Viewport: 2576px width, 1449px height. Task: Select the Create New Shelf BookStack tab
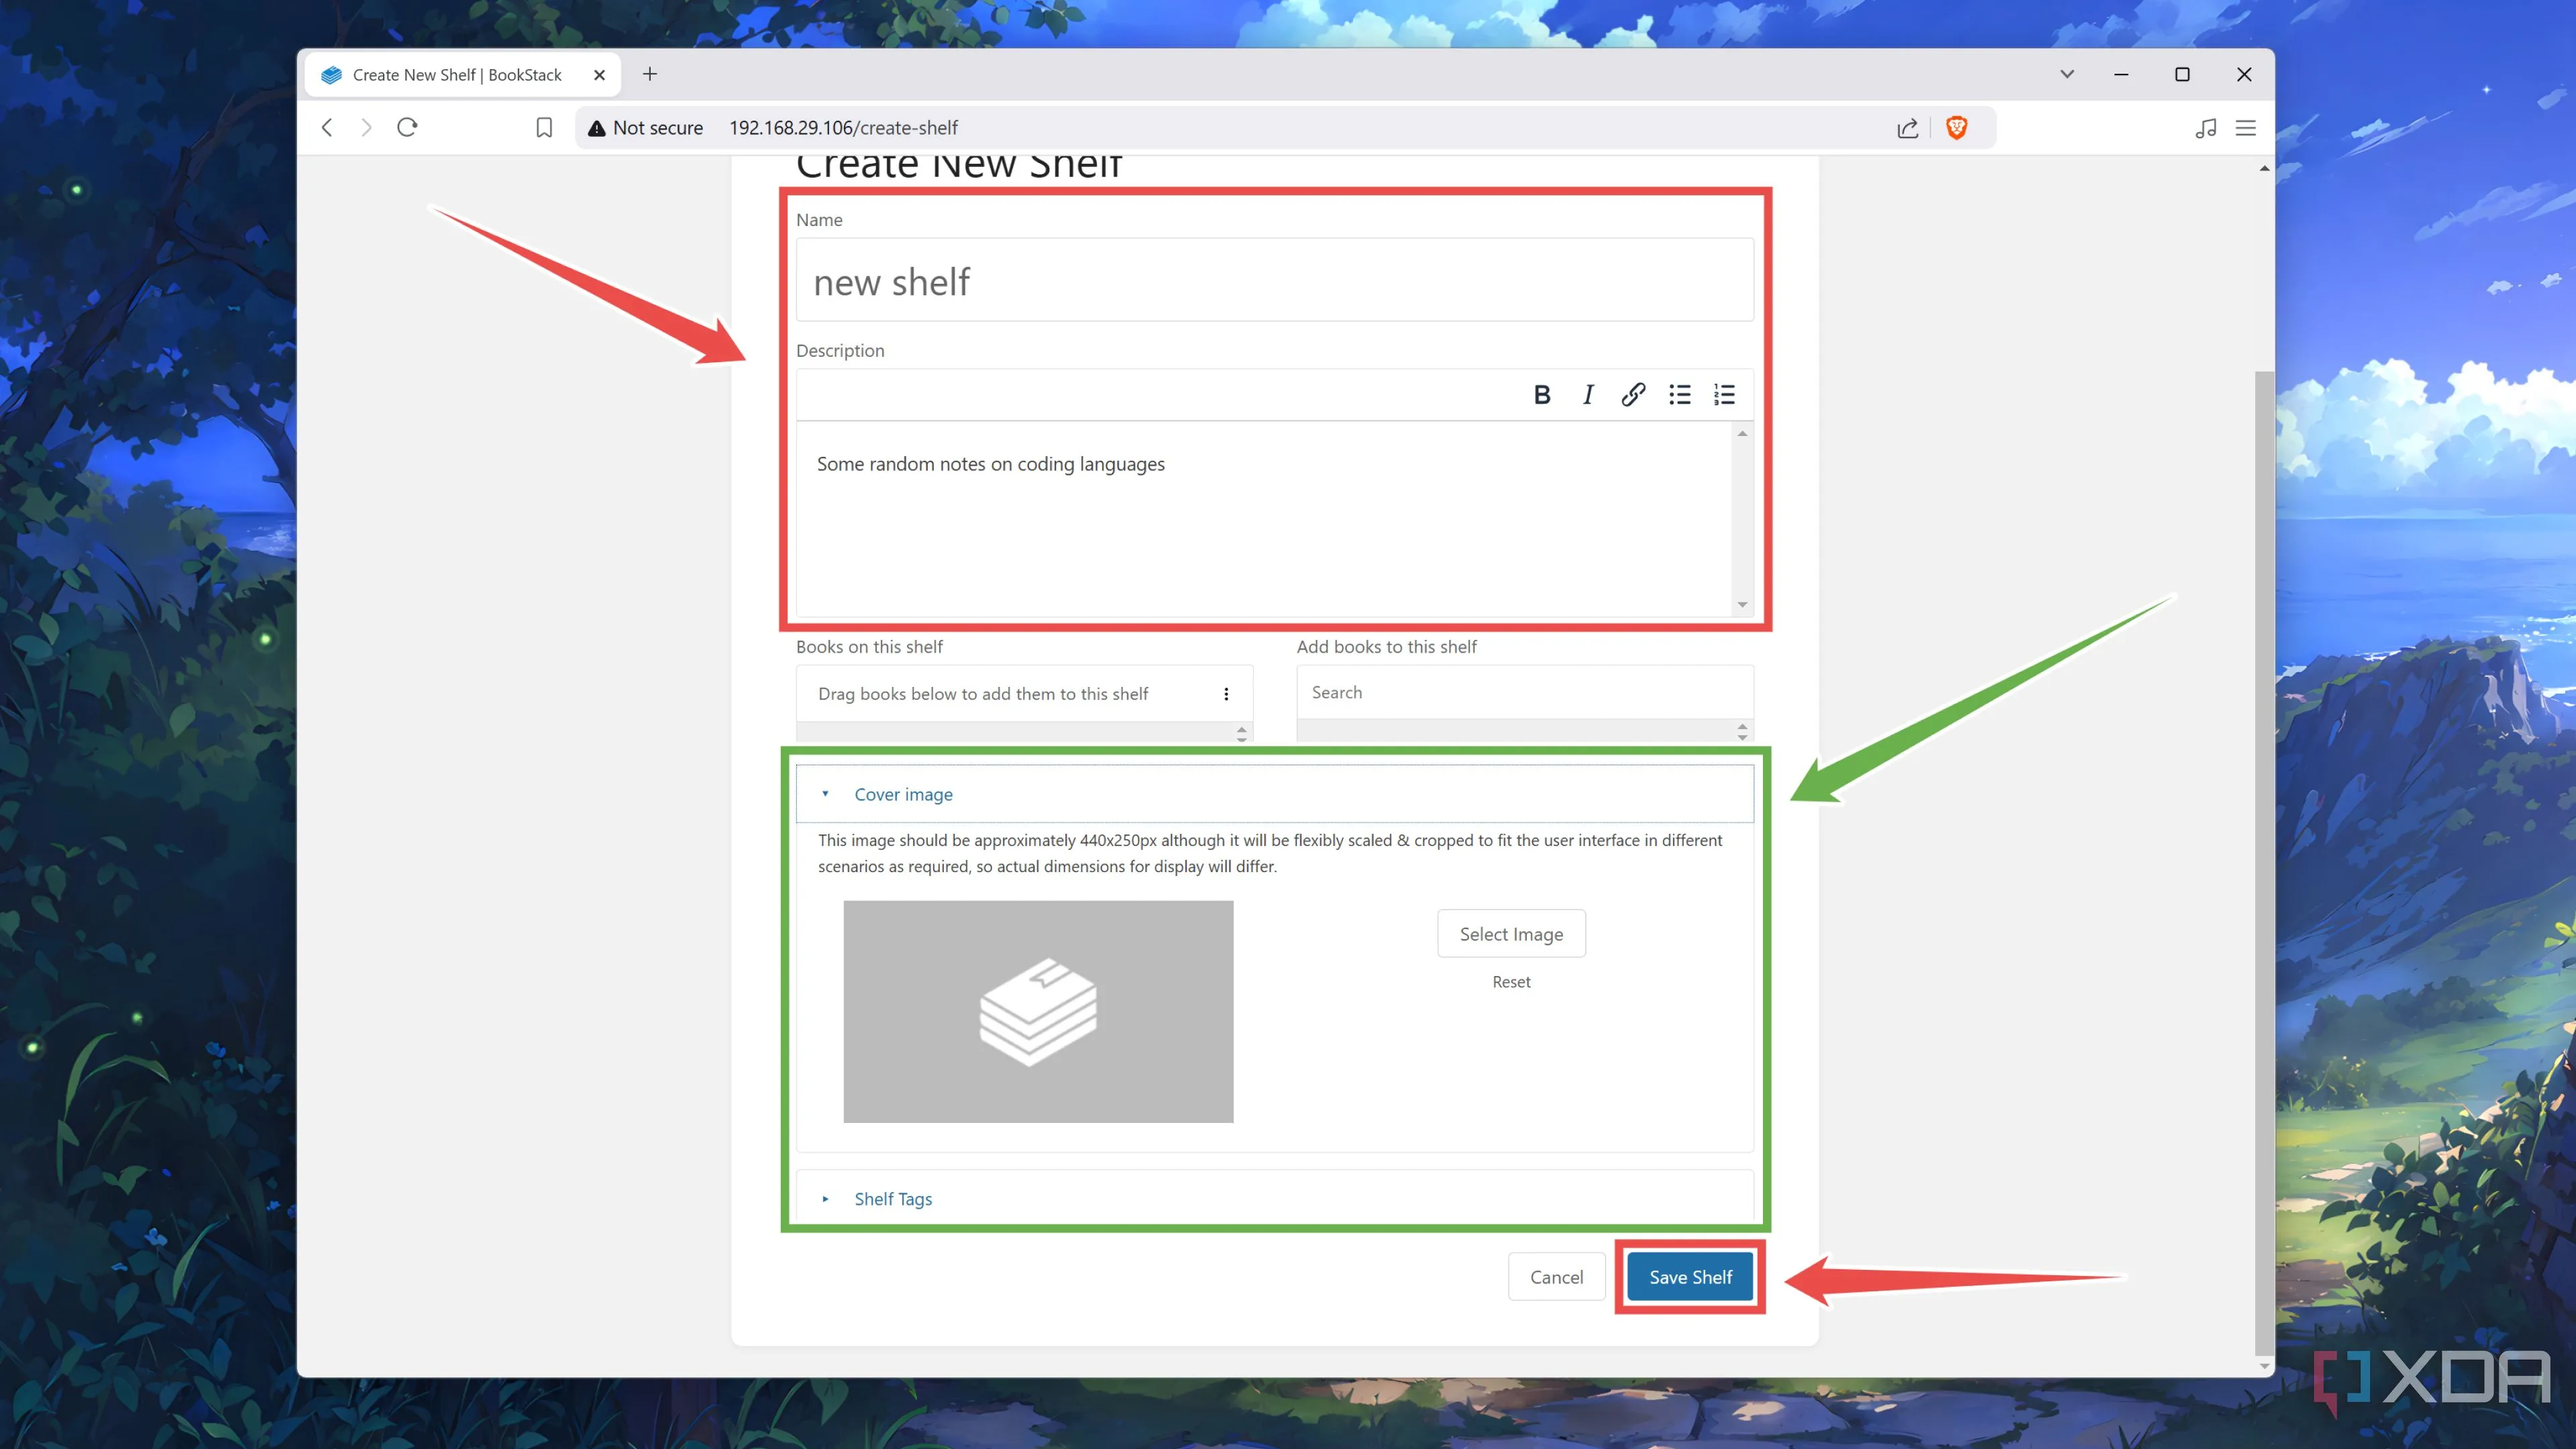point(462,75)
